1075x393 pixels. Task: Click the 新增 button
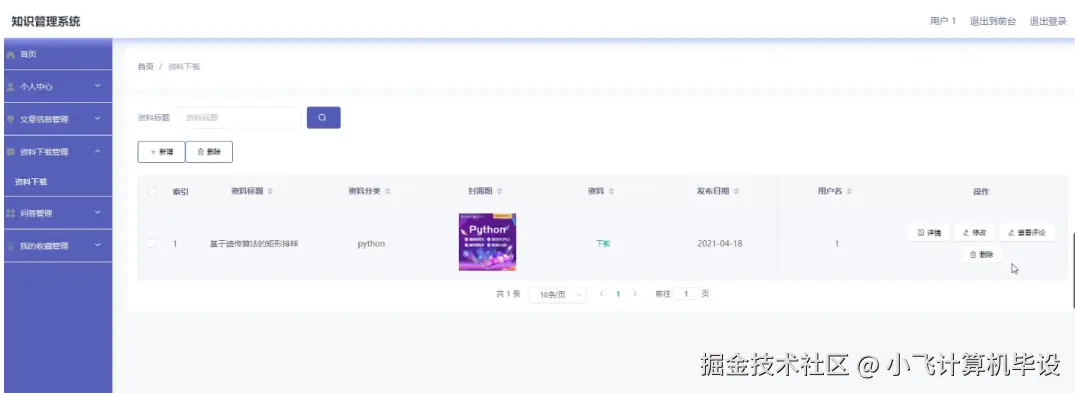click(161, 152)
